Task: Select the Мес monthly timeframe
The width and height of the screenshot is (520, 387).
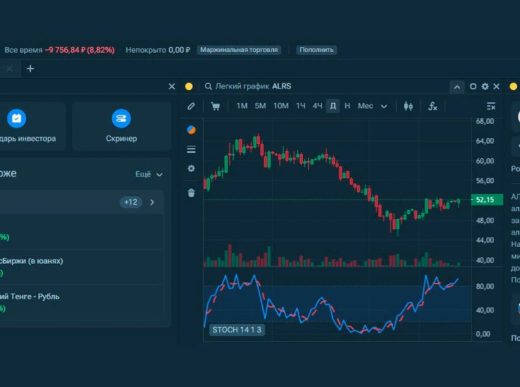Action: click(x=365, y=106)
